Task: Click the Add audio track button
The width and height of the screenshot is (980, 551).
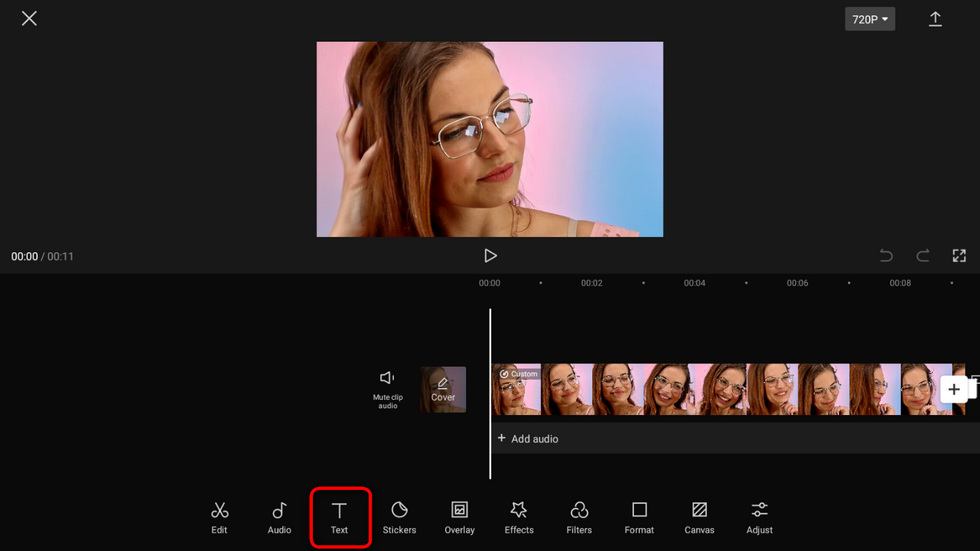Action: point(528,439)
